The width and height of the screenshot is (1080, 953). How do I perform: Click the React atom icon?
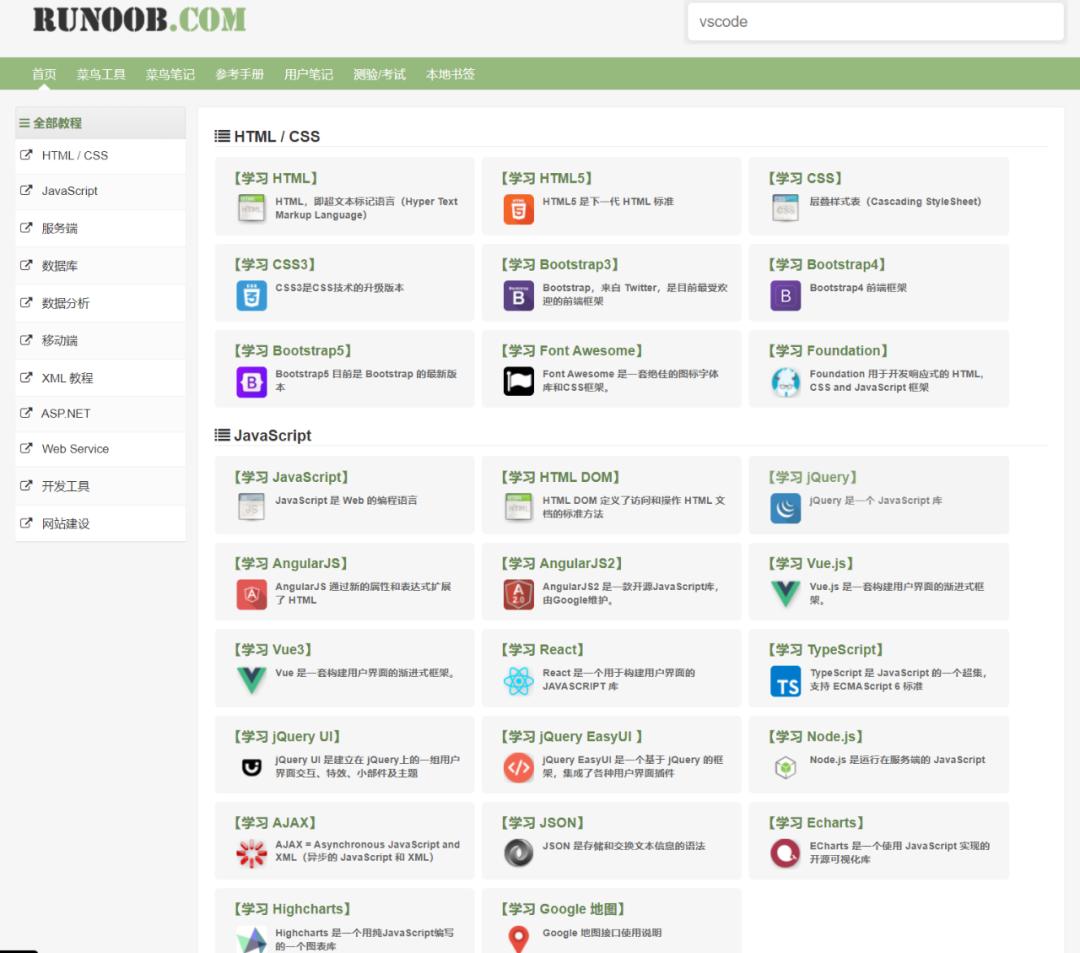tap(519, 681)
